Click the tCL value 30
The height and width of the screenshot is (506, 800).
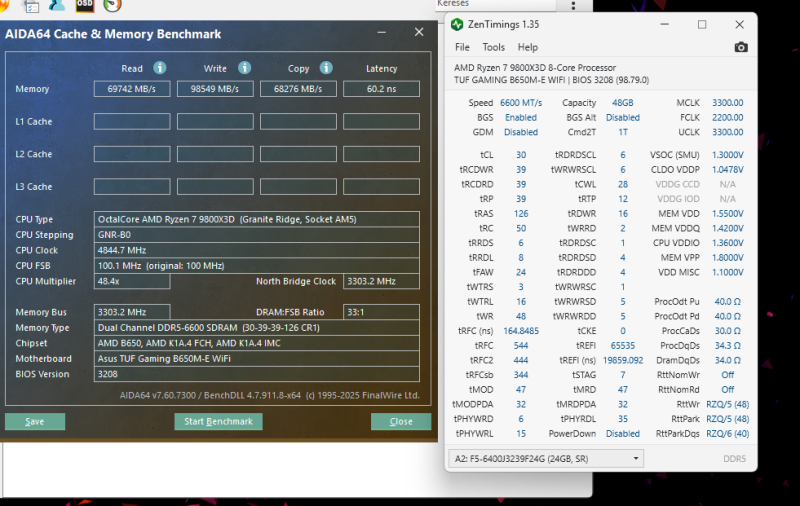point(521,155)
